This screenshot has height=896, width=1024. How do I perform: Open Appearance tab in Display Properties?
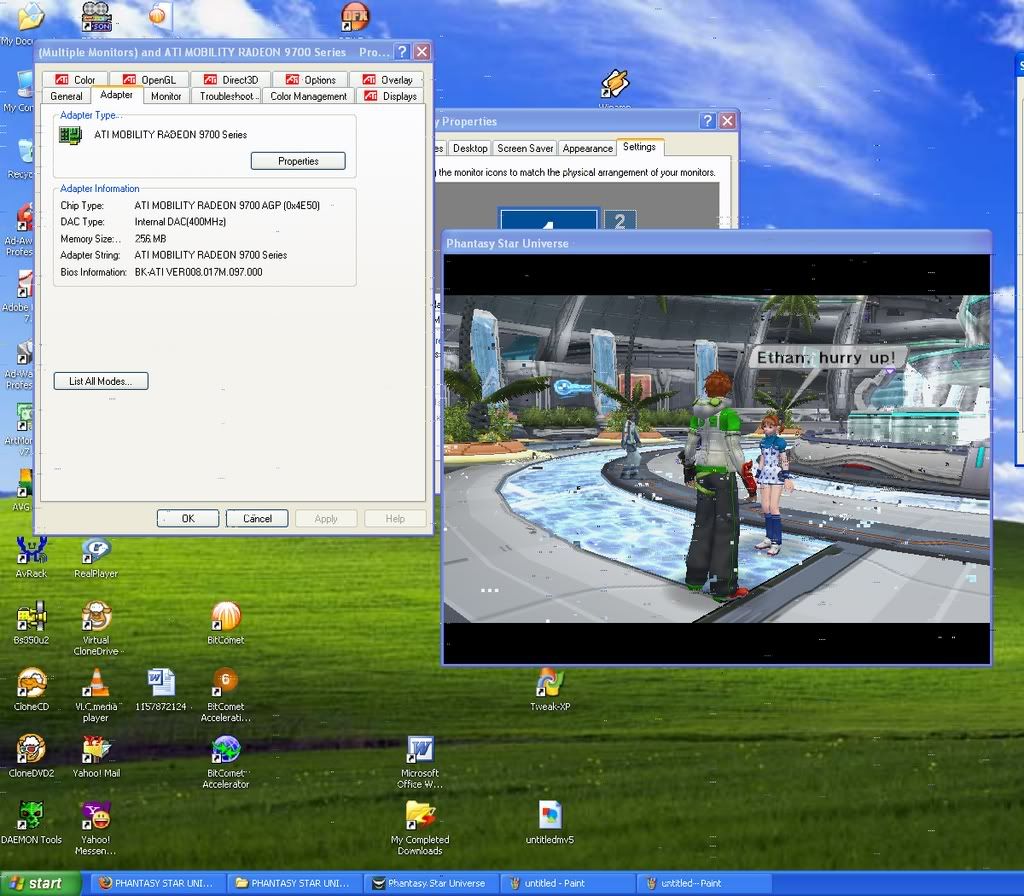tap(587, 148)
